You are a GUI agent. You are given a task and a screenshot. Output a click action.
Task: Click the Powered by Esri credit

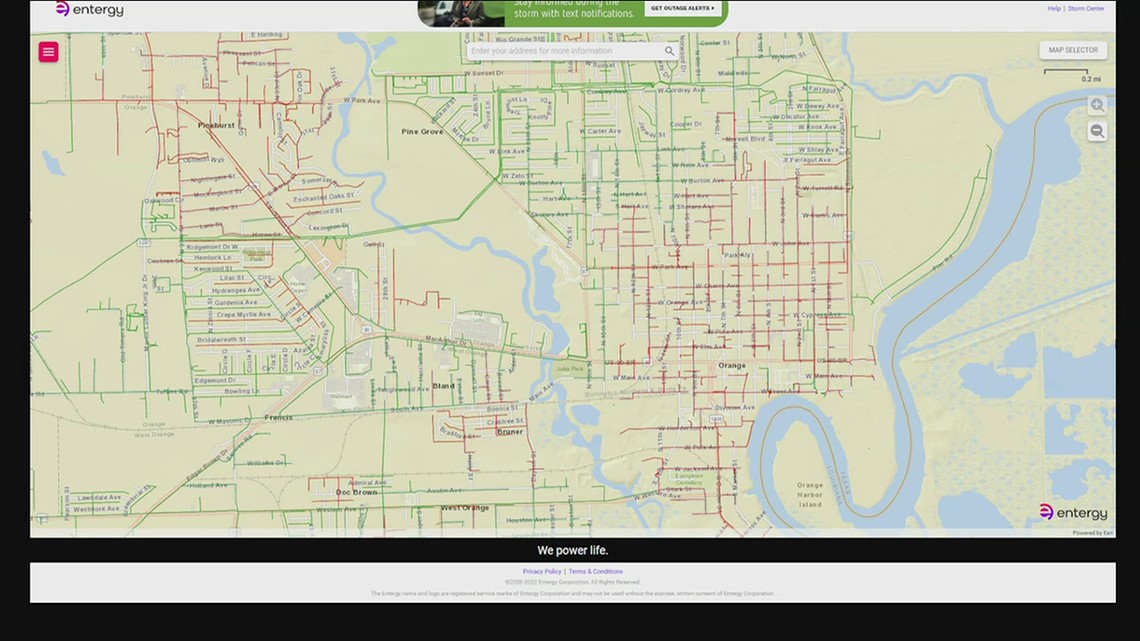[1090, 533]
